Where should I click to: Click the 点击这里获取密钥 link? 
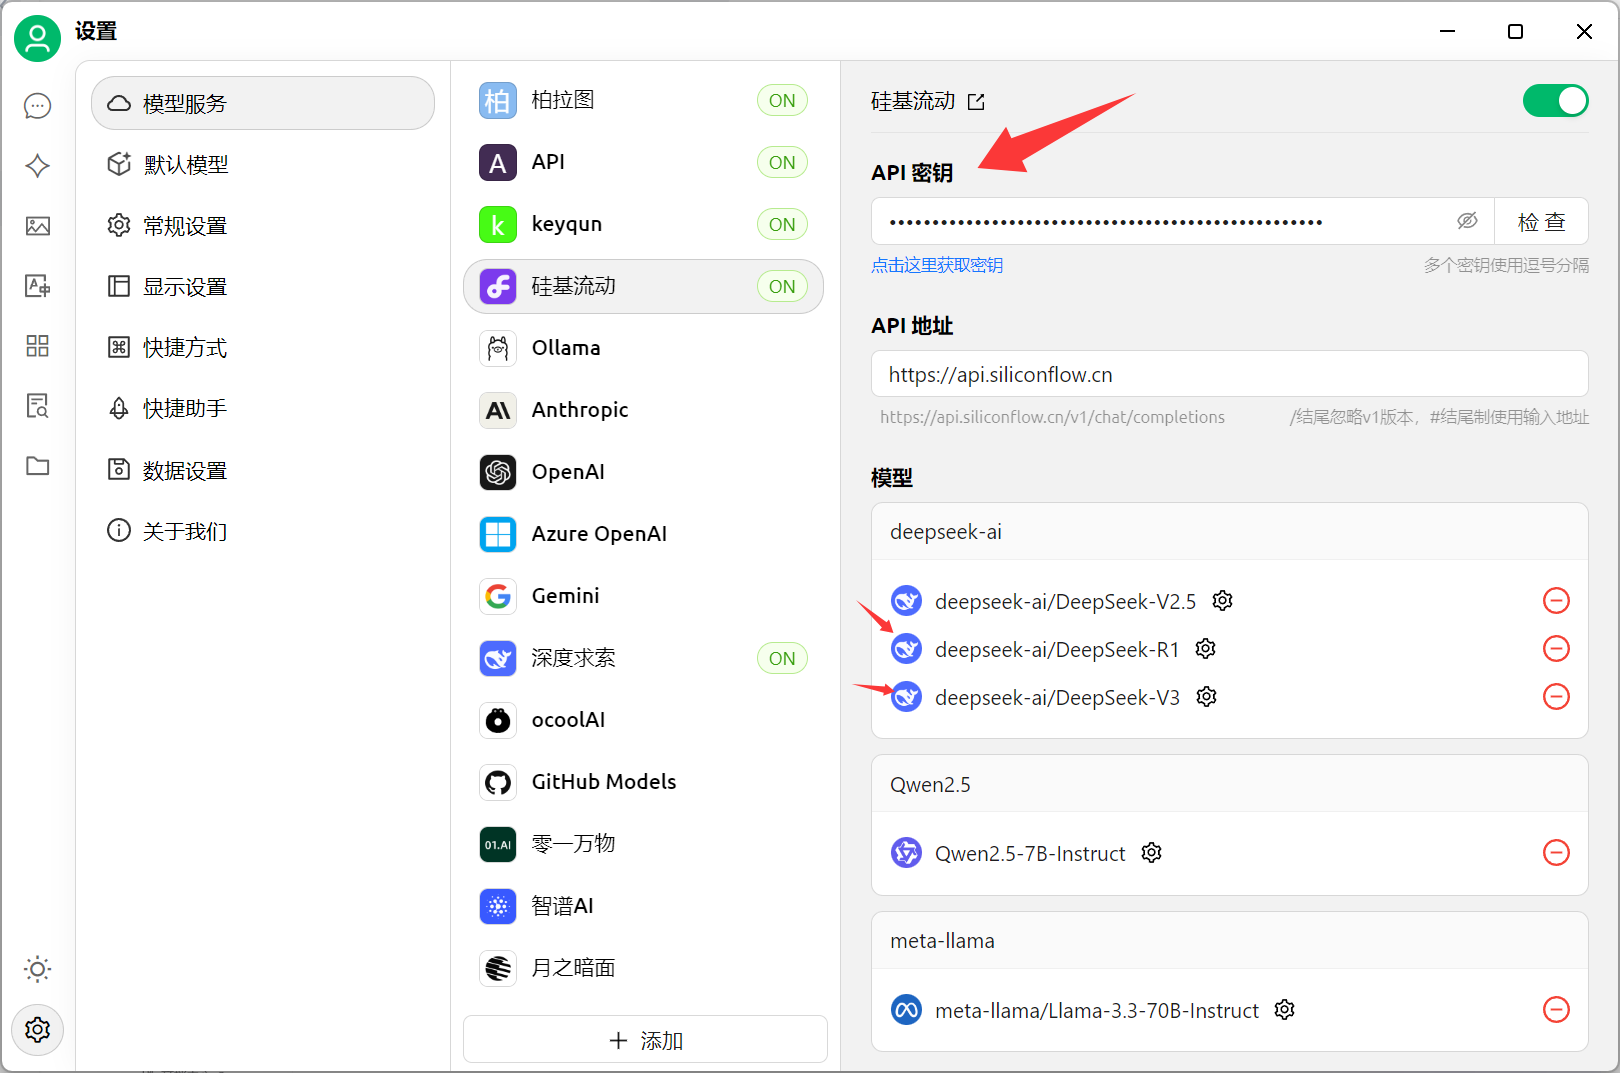click(937, 265)
